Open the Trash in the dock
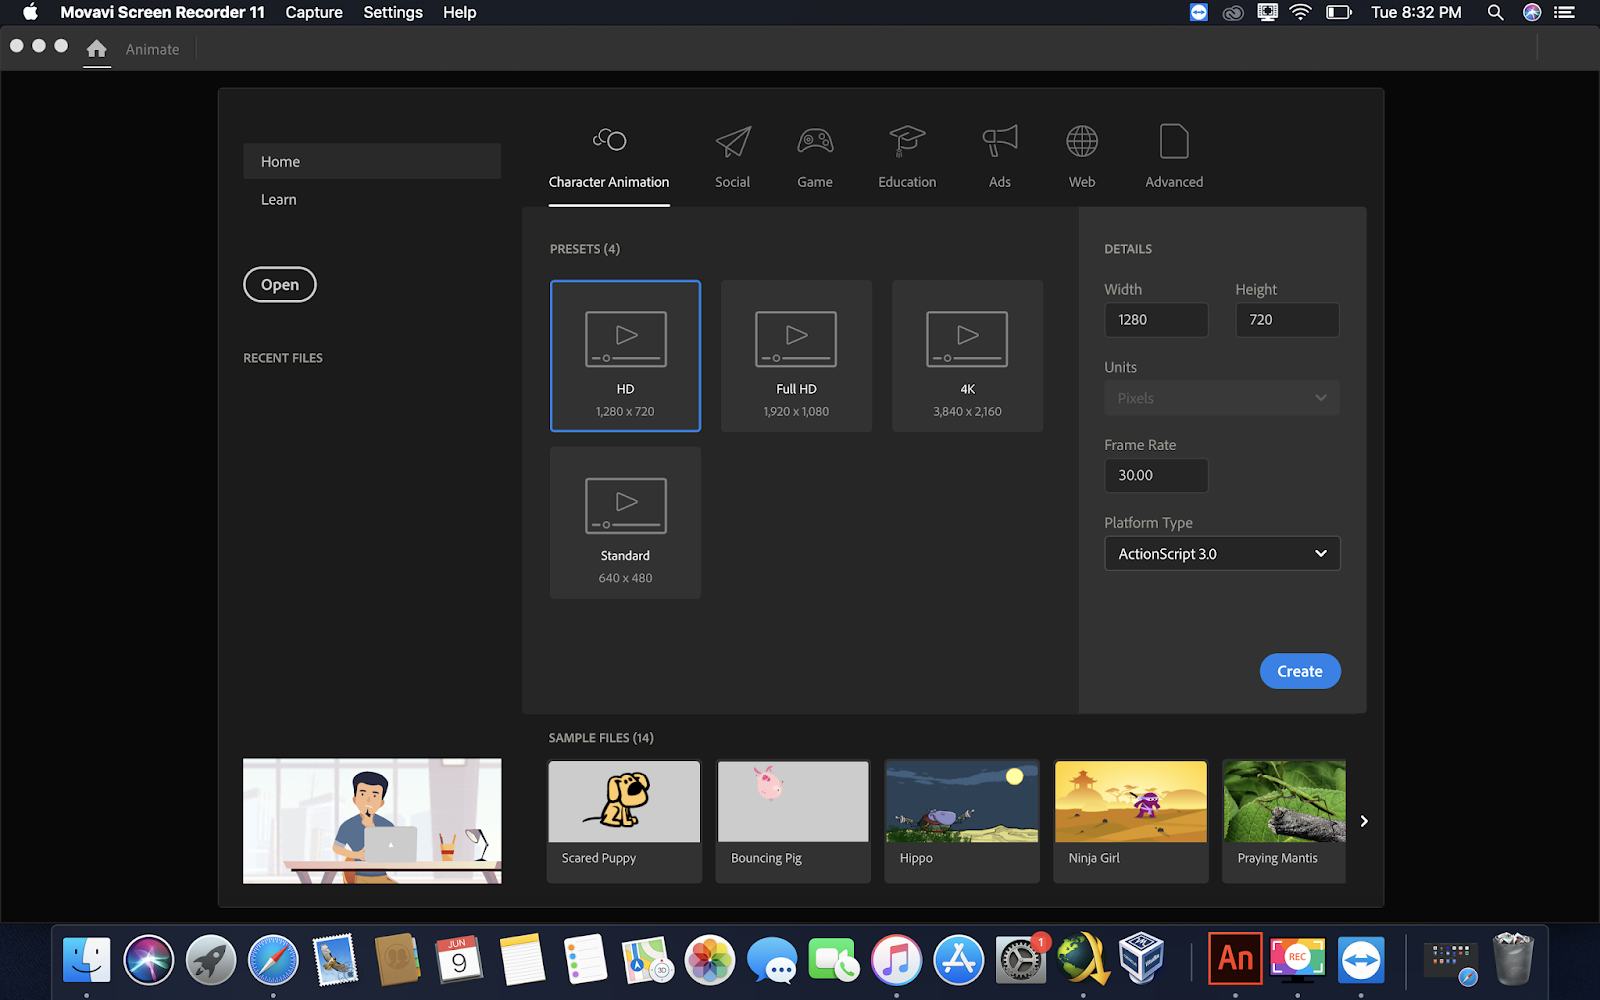Image resolution: width=1600 pixels, height=1000 pixels. click(1513, 960)
